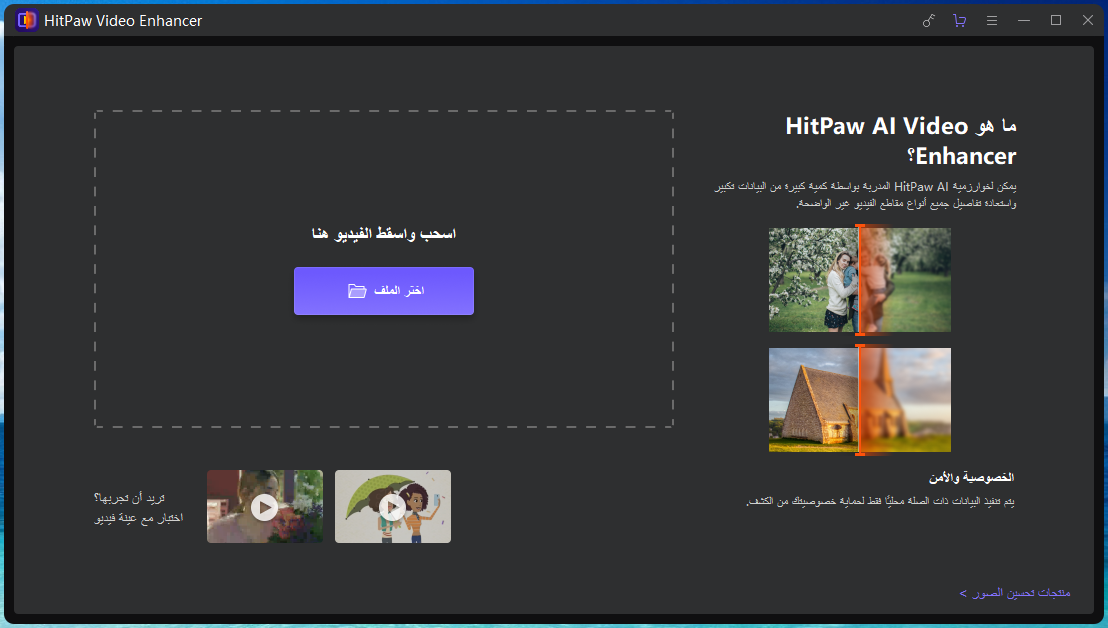
Task: Click the house before/after preview image
Action: 859,399
